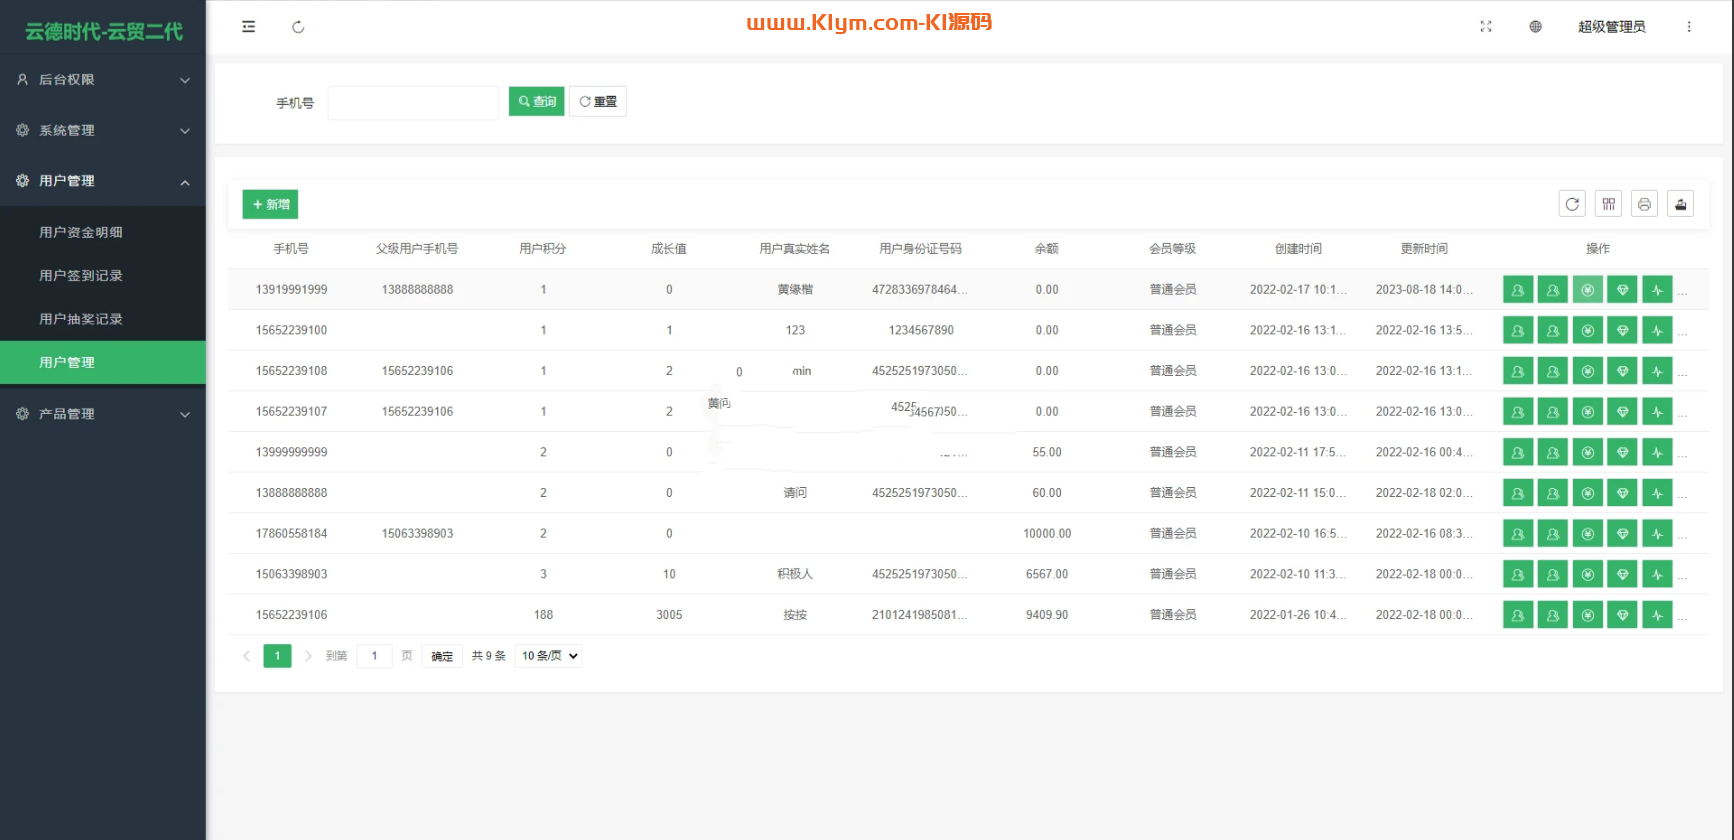1734x840 pixels.
Task: Click the 成长值 column header
Action: (x=669, y=249)
